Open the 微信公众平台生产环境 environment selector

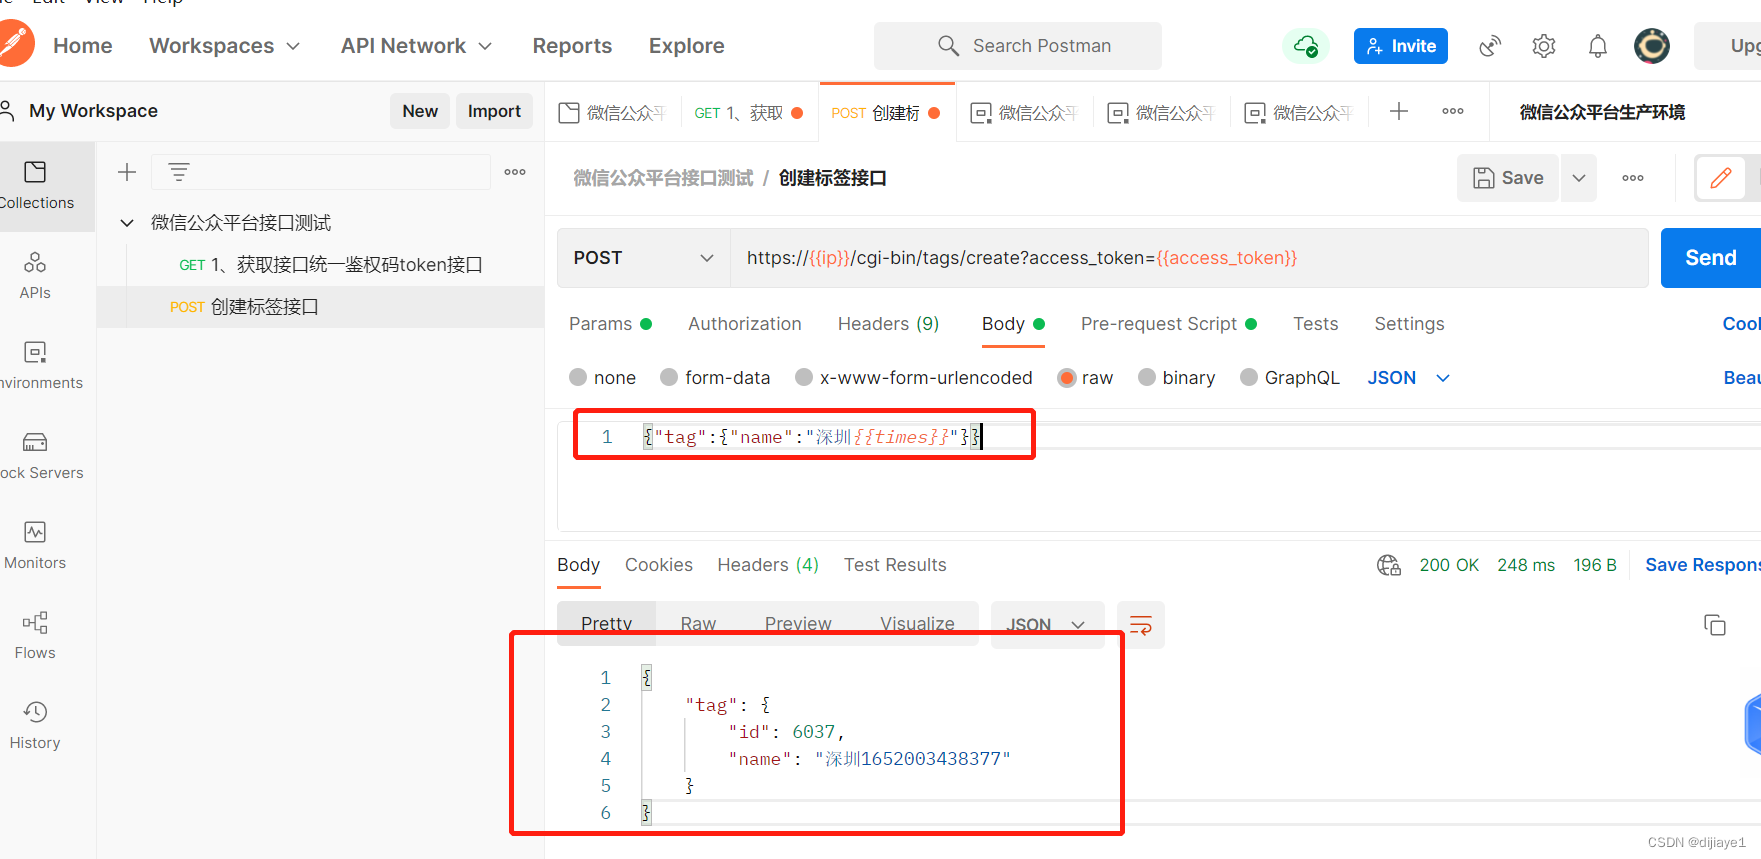coord(1602,112)
